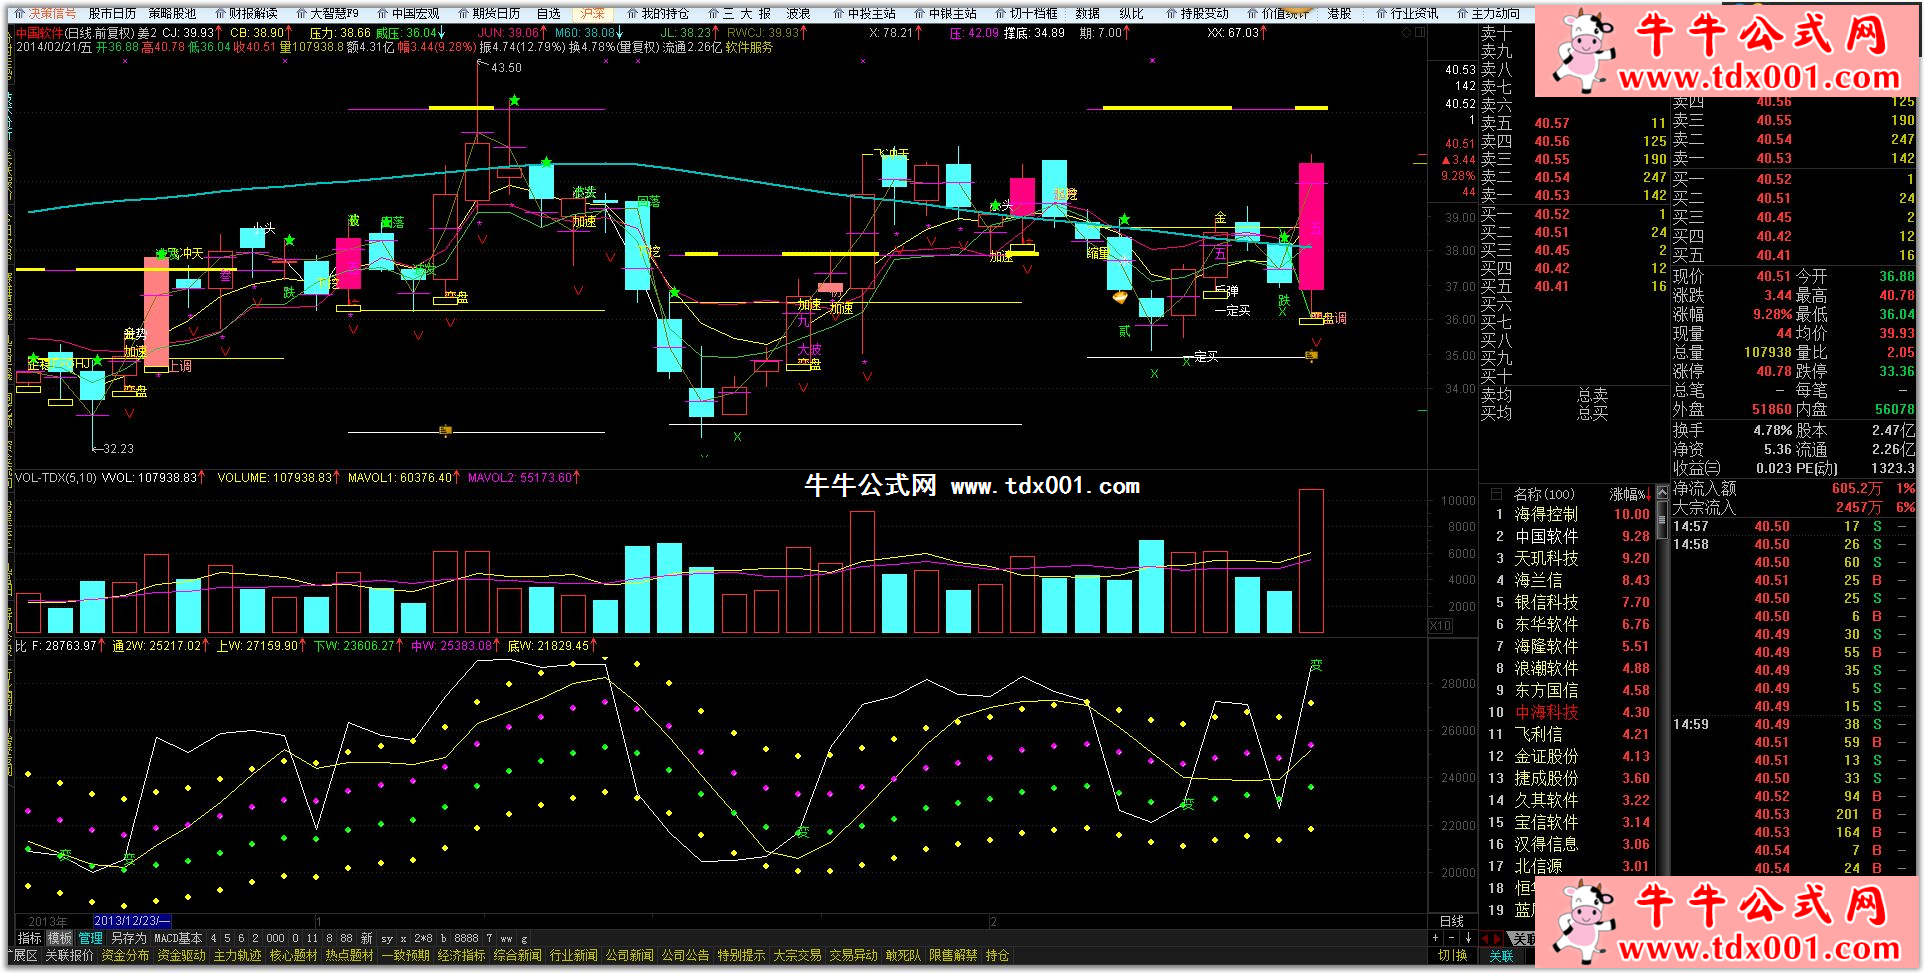The image size is (1924, 973).
Task: Click the 2013/12/23 timeline date marker
Action: coord(130,921)
